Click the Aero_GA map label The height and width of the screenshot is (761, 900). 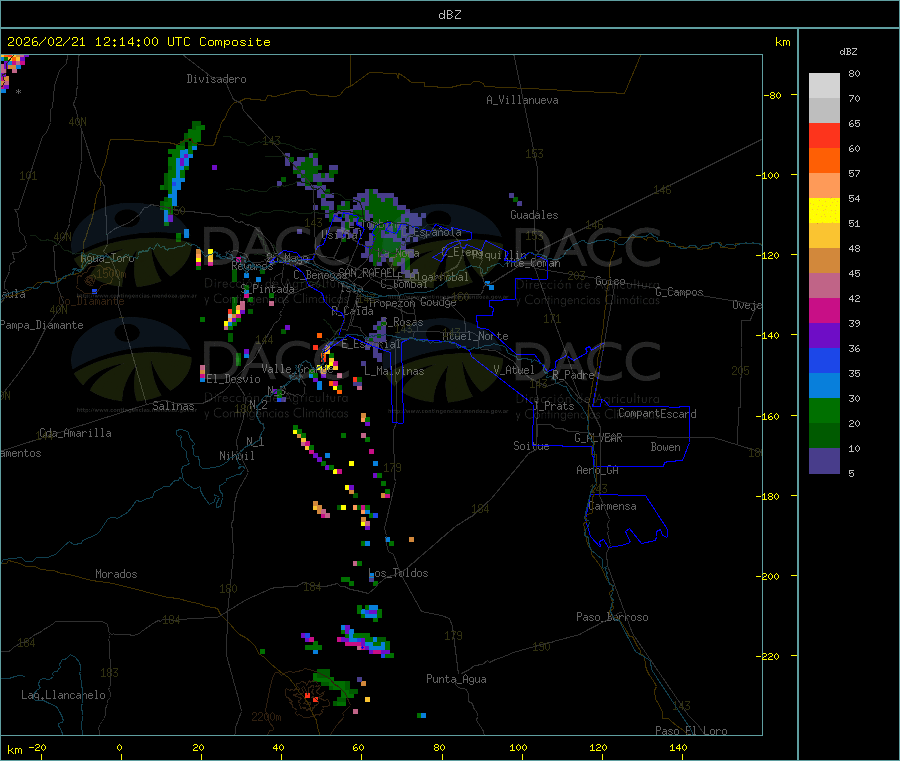pyautogui.click(x=598, y=470)
